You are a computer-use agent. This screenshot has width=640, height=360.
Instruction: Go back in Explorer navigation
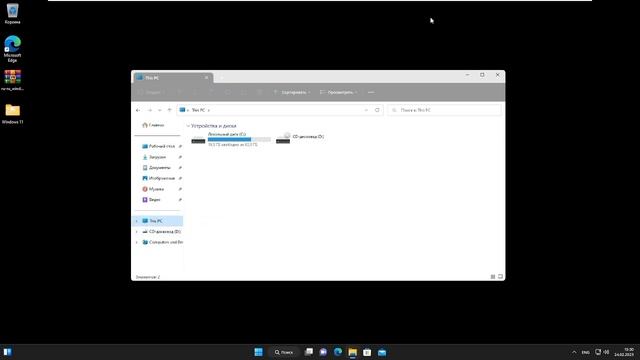click(x=138, y=110)
